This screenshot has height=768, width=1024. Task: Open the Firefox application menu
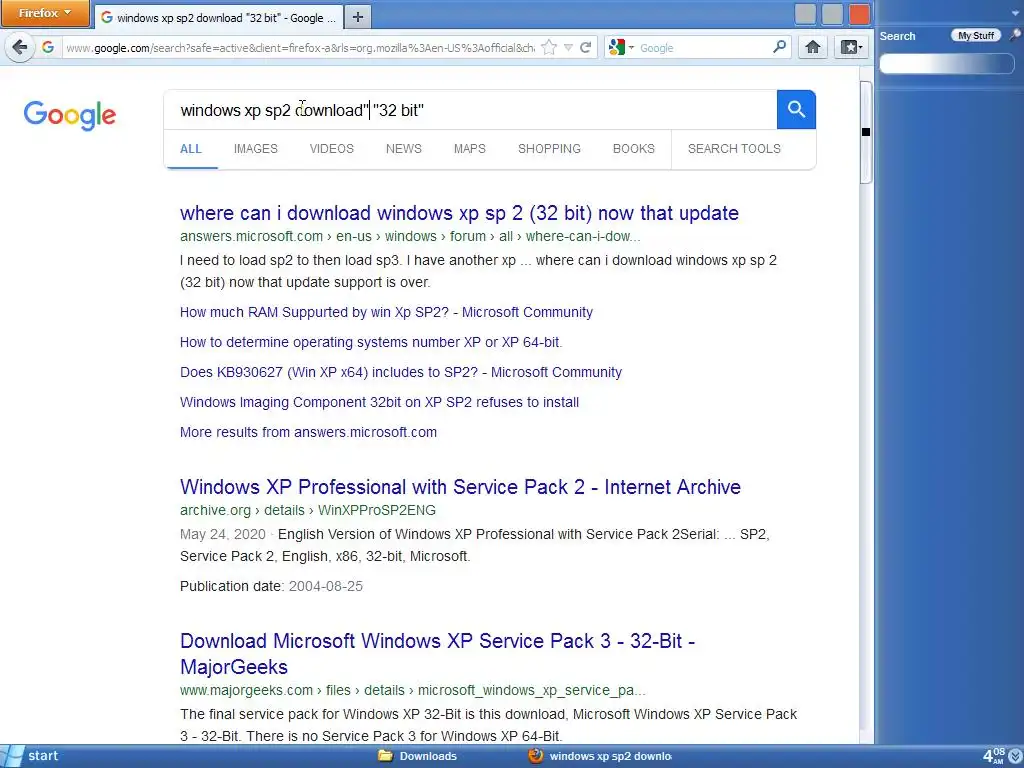[44, 13]
